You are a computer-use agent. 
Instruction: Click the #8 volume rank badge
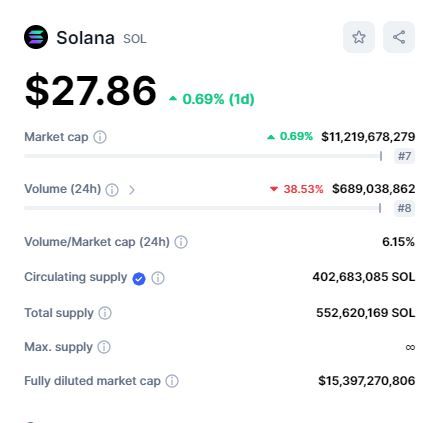point(404,208)
